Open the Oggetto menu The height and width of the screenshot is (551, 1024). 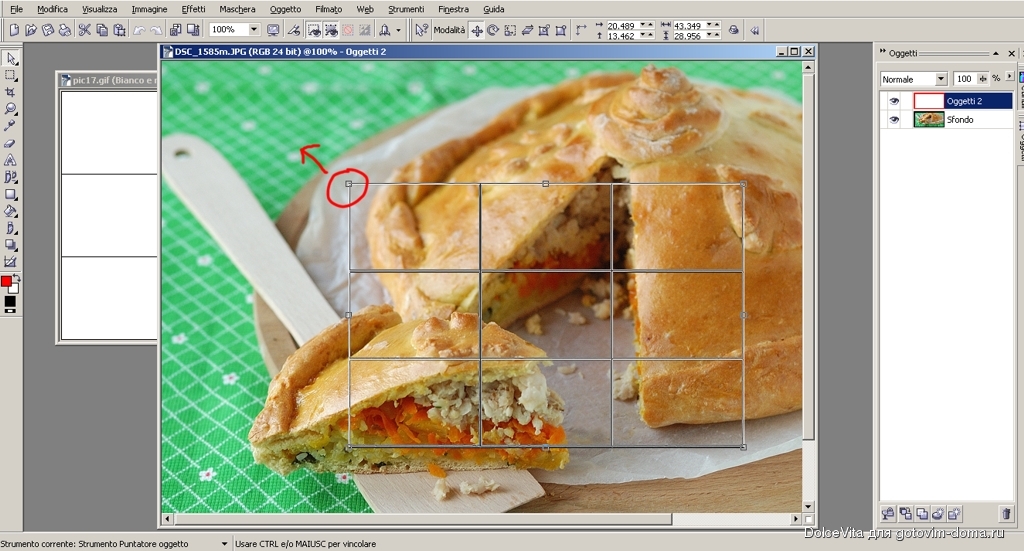point(285,9)
